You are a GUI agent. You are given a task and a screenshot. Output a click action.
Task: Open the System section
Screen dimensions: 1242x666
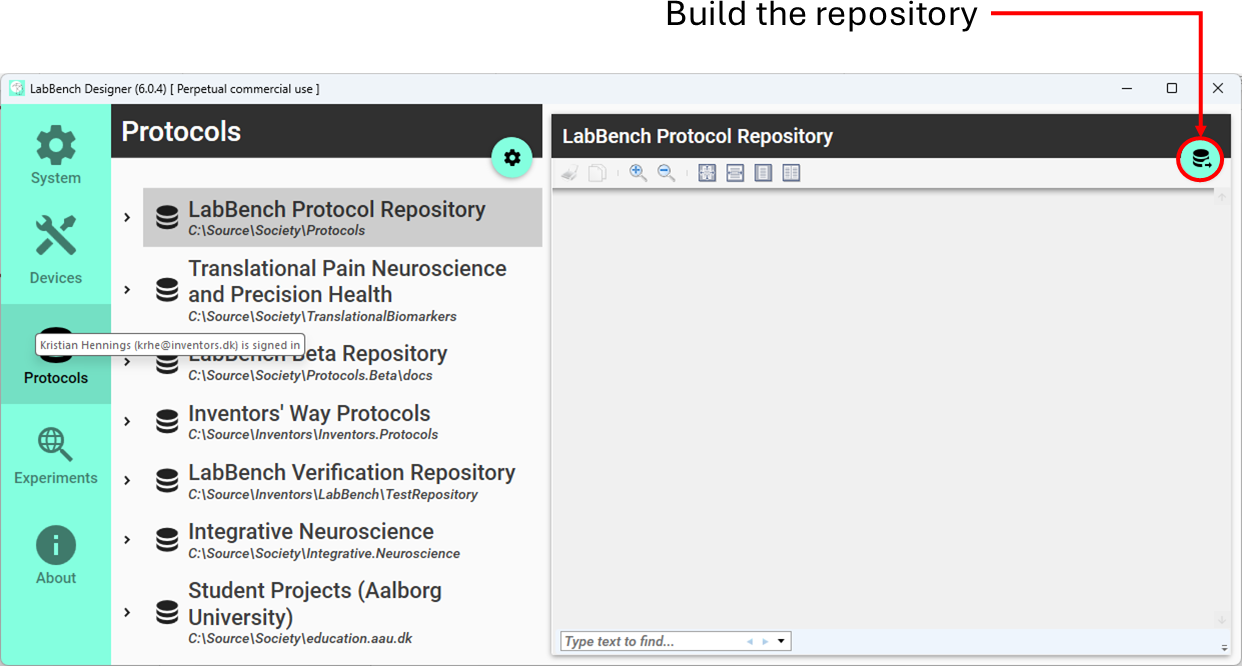56,155
